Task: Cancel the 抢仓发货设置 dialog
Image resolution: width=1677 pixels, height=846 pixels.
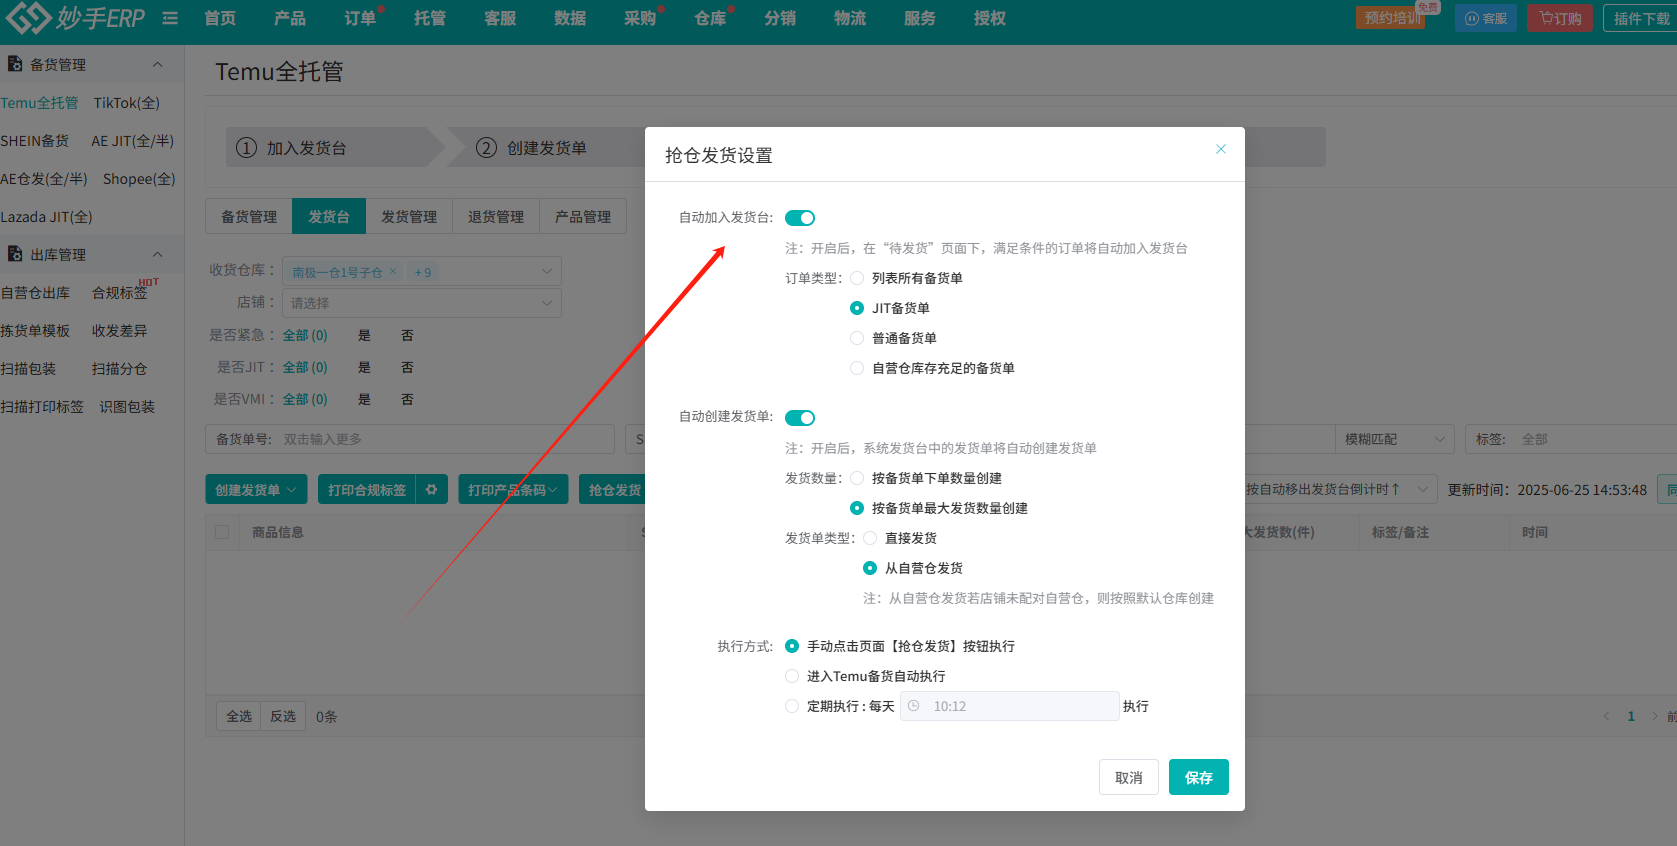Action: coord(1129,777)
